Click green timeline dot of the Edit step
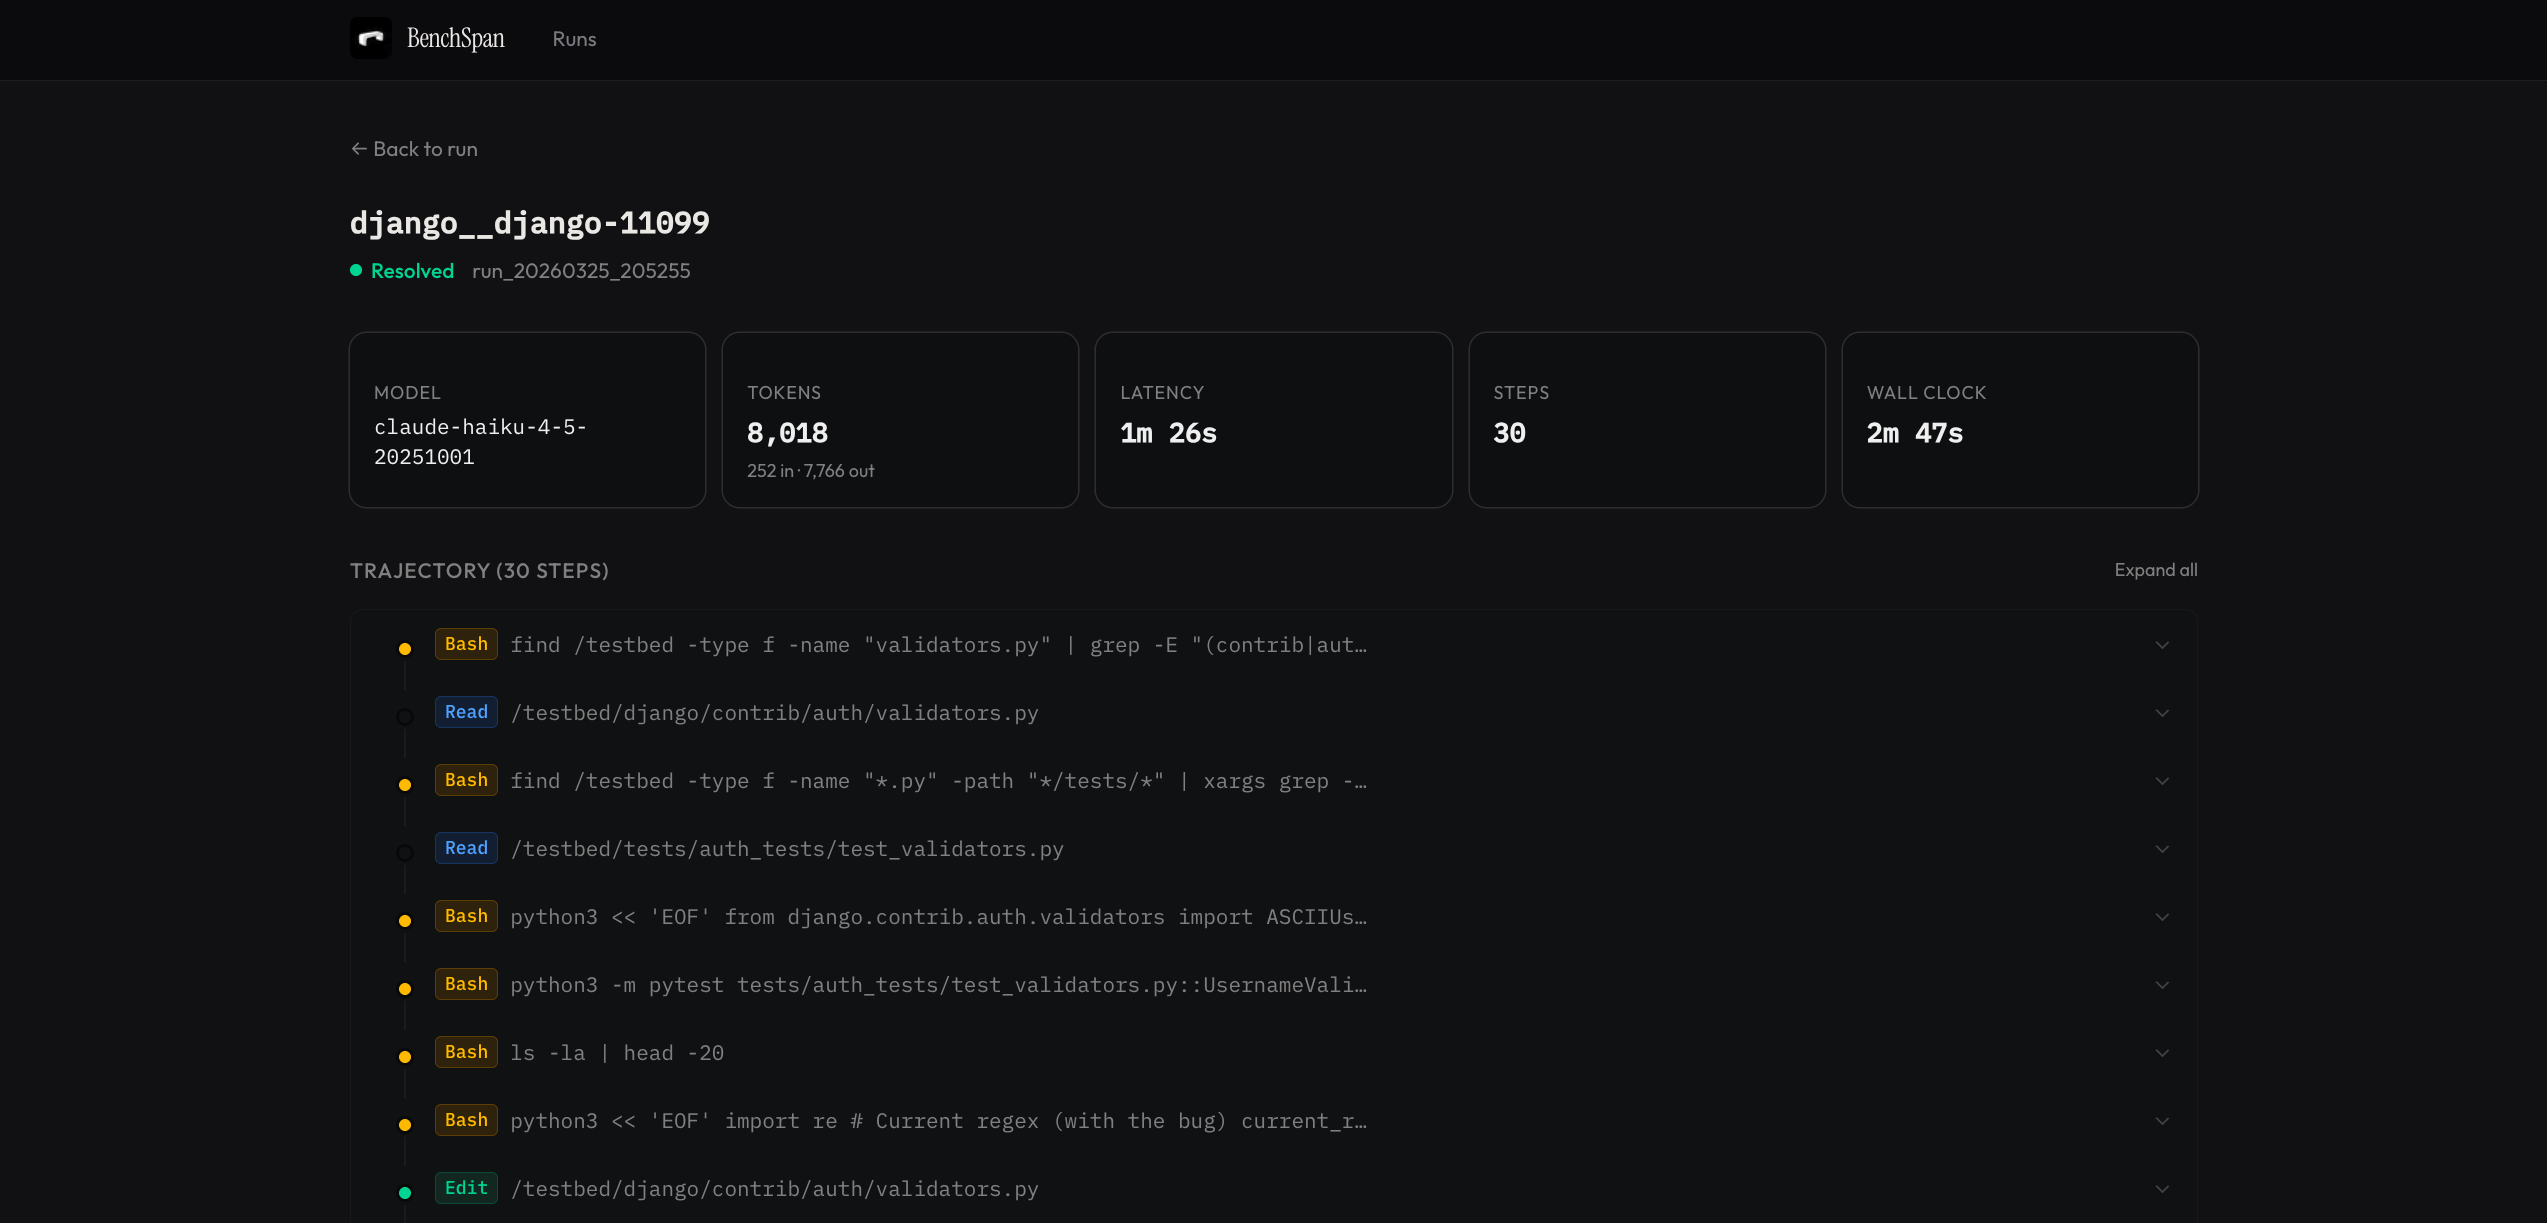This screenshot has height=1223, width=2547. 405,1192
